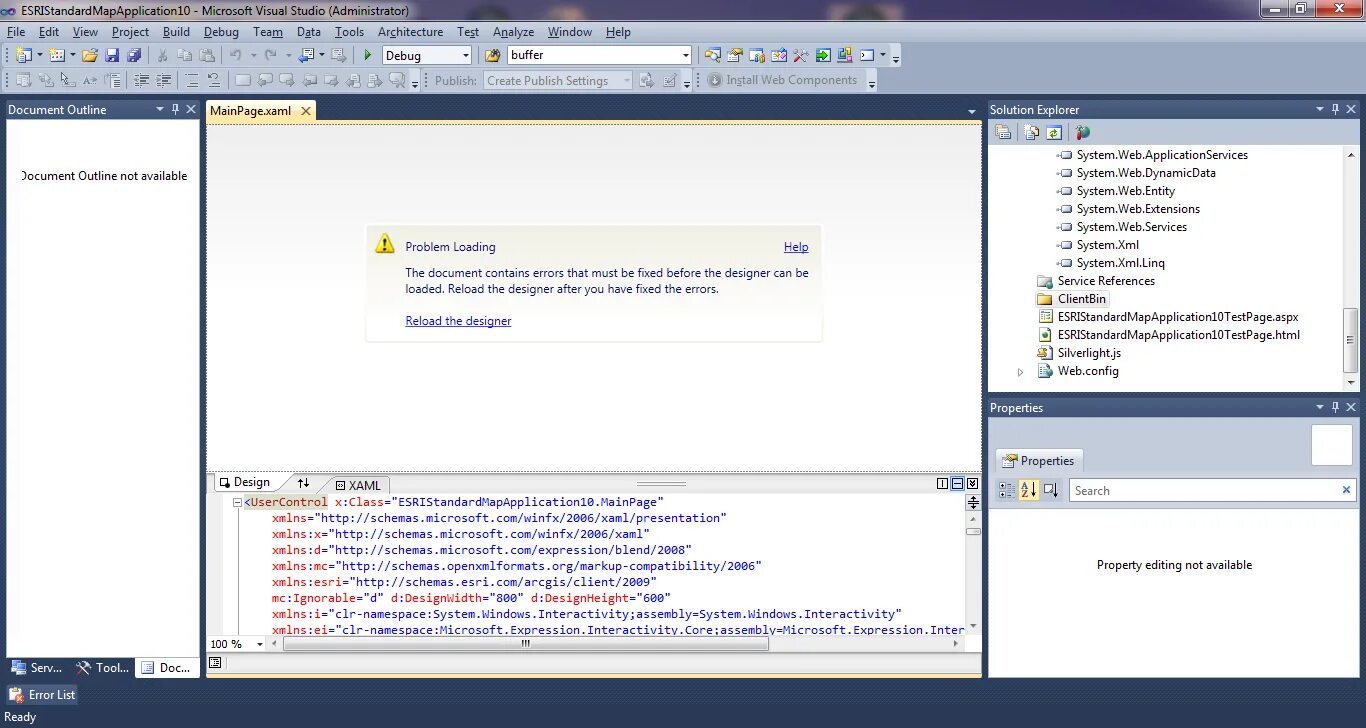1366x728 pixels.
Task: Click the Reload the designer link
Action: click(458, 321)
